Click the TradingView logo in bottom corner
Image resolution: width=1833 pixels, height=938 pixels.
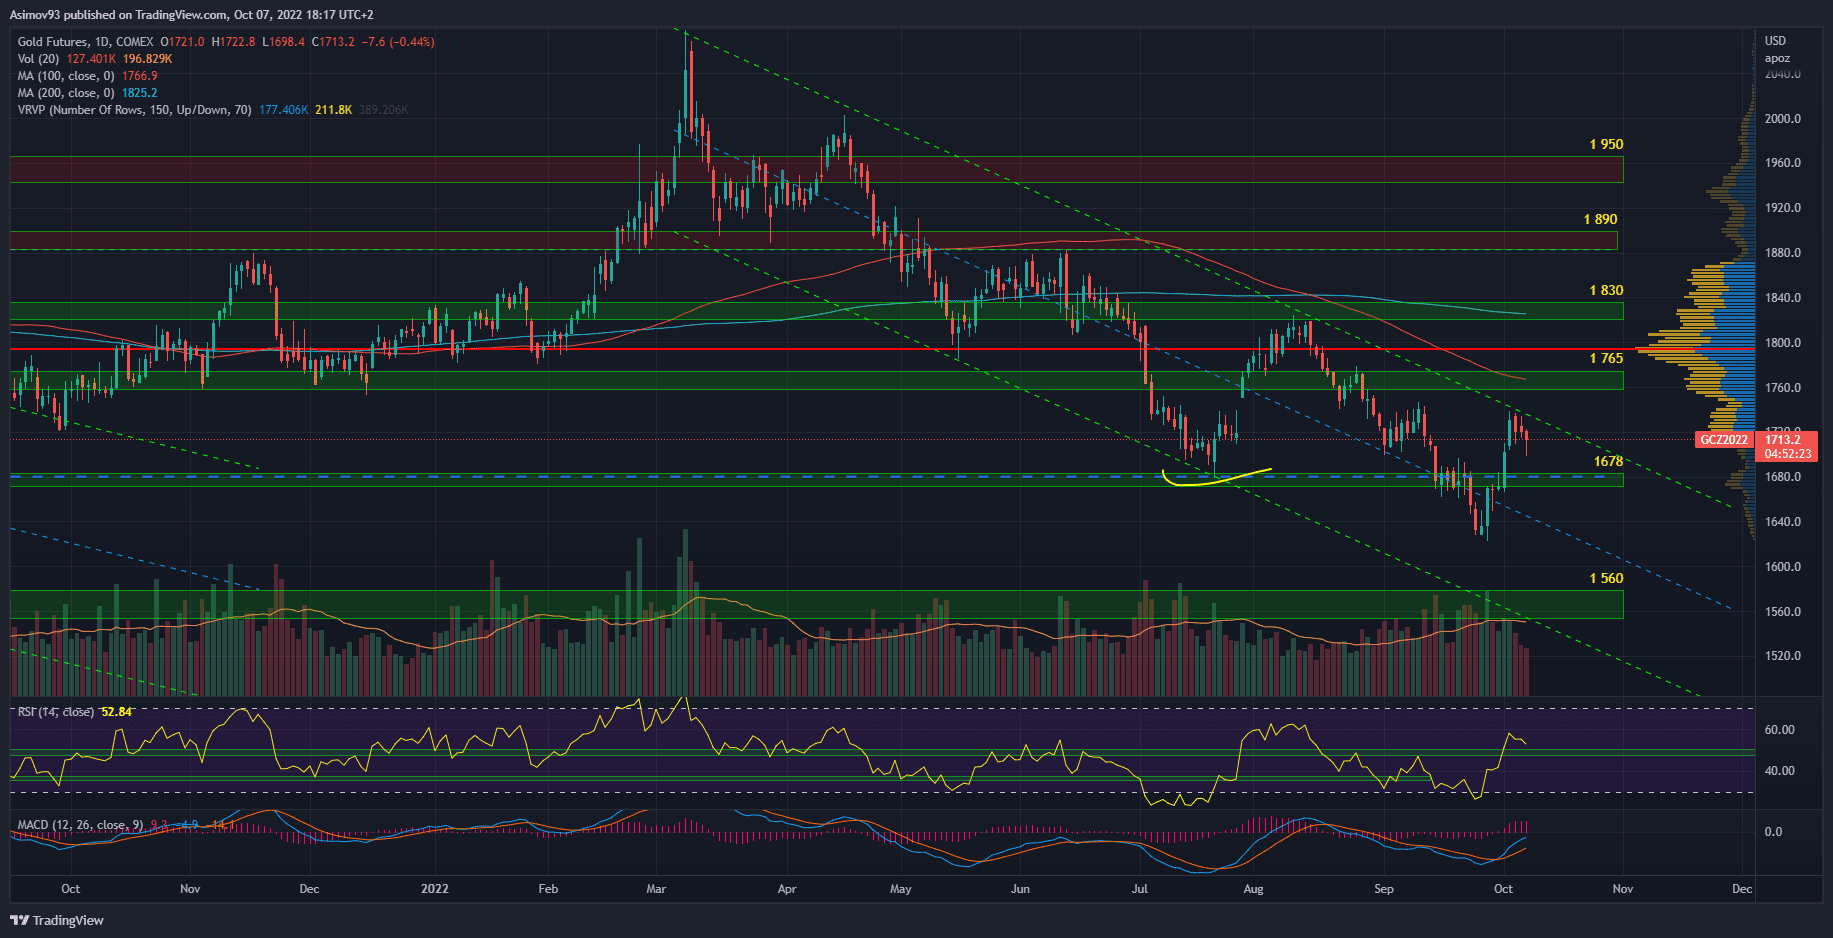pyautogui.click(x=57, y=920)
